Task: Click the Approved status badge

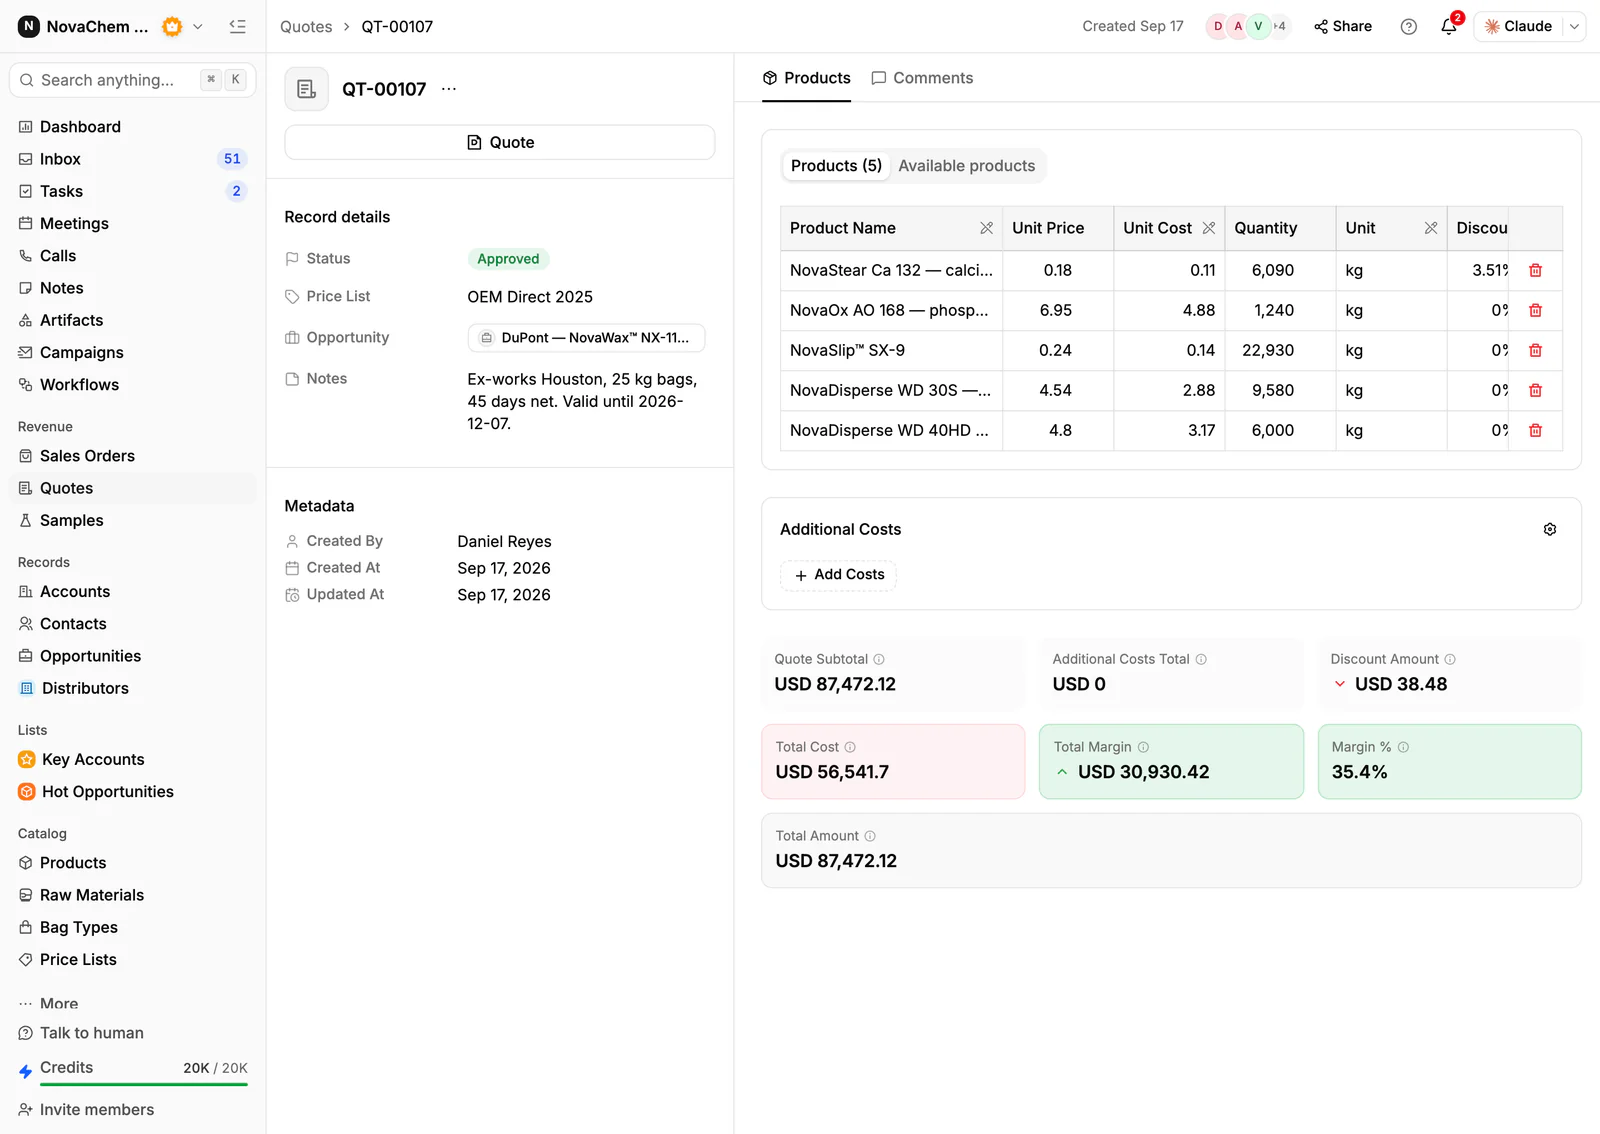Action: [508, 259]
